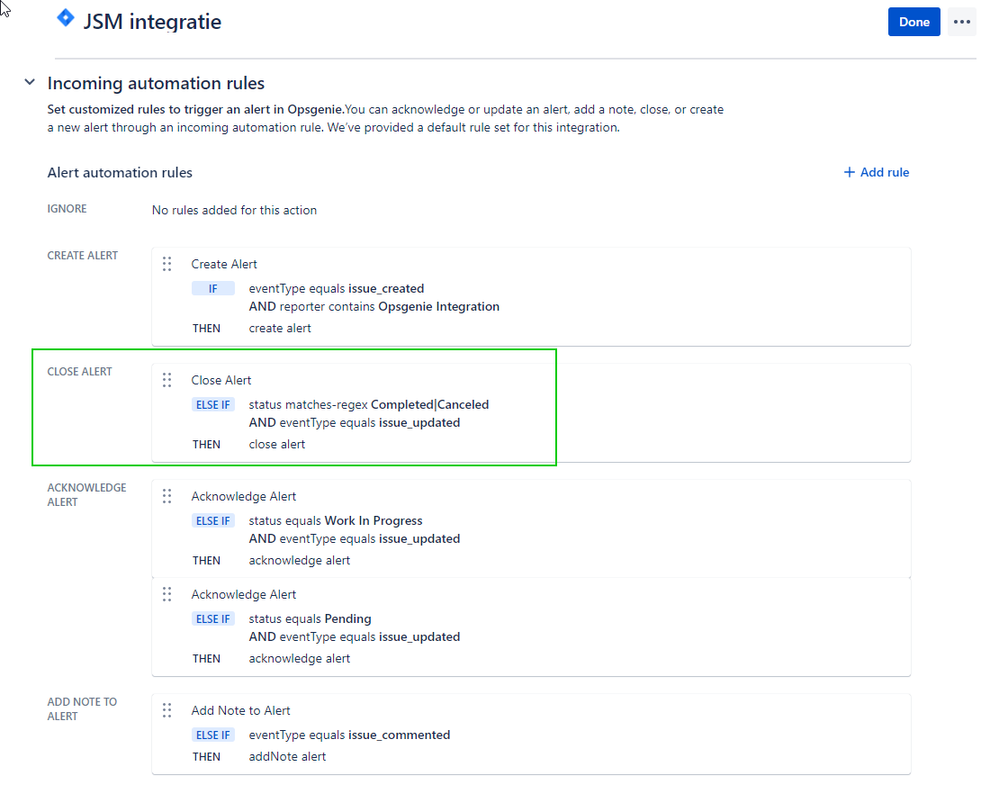The width and height of the screenshot is (999, 786).
Task: Click the ADD NOTE TO ALERT section label
Action: pyautogui.click(x=82, y=709)
